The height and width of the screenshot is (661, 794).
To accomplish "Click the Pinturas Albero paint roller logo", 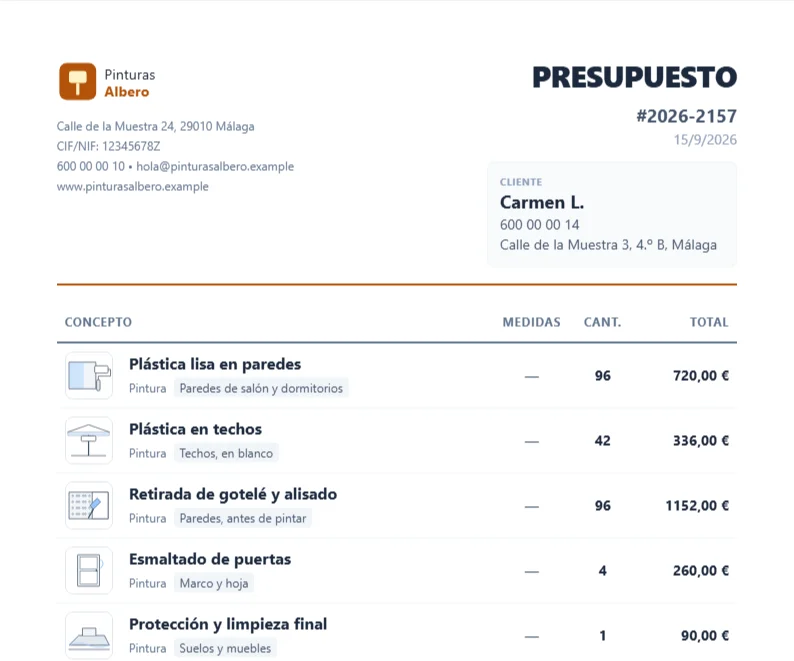I will 77,82.
